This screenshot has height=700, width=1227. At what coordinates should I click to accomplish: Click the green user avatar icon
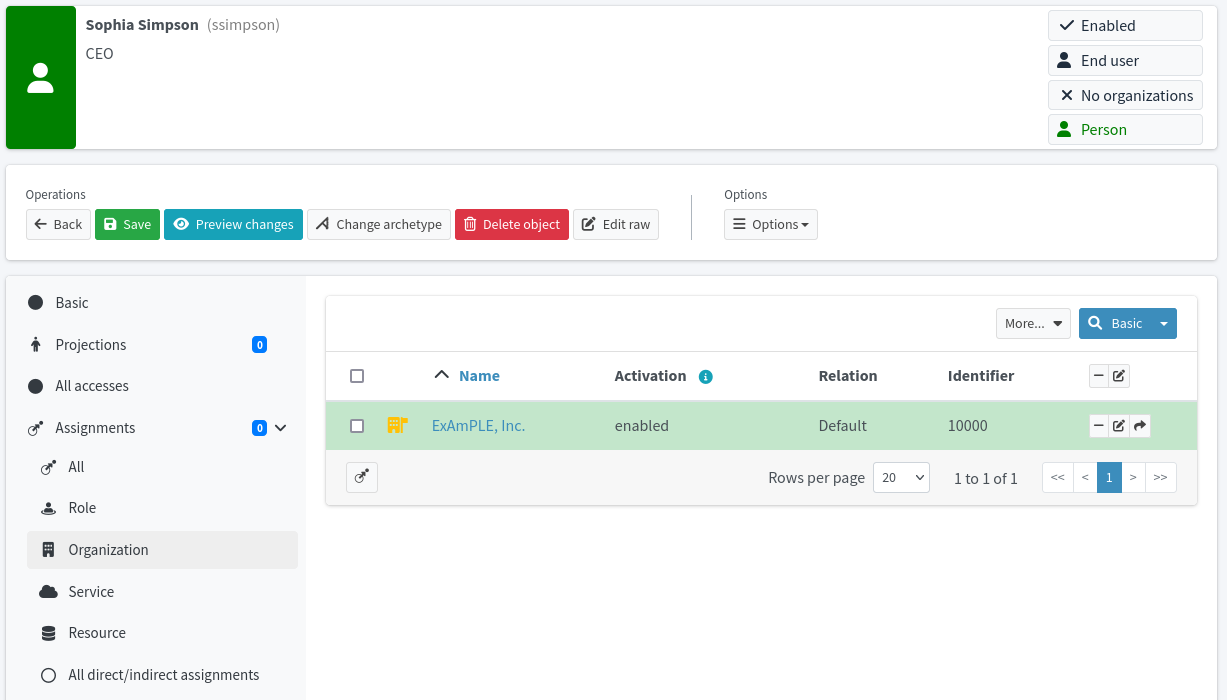tap(41, 78)
